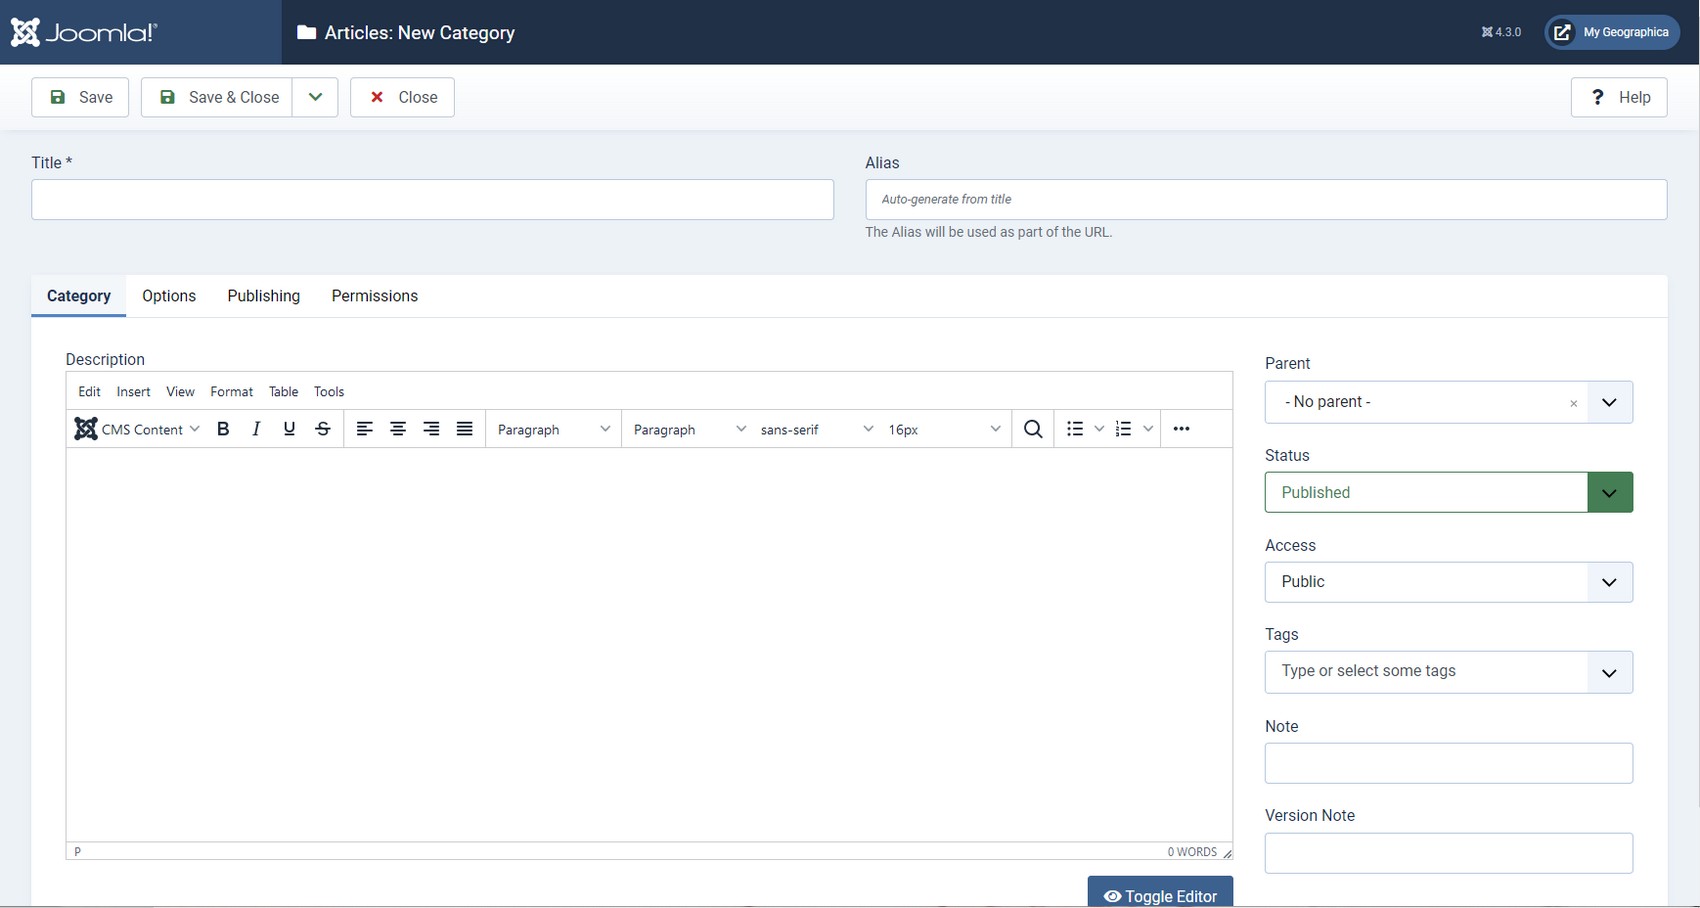Open My Geographica site link
Image resolution: width=1700 pixels, height=908 pixels.
click(x=1612, y=32)
